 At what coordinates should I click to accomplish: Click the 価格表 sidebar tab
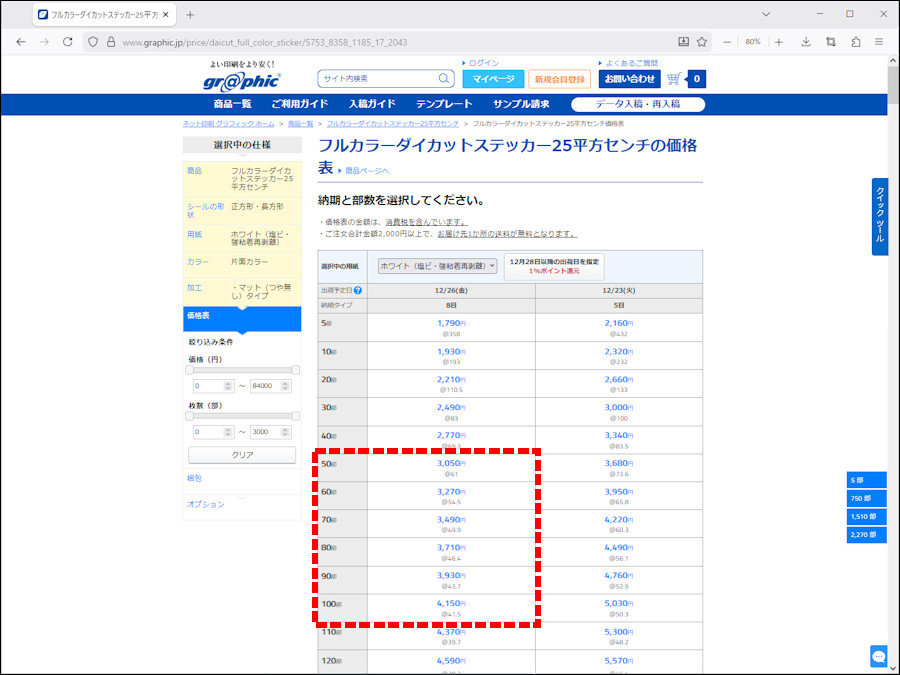242,319
